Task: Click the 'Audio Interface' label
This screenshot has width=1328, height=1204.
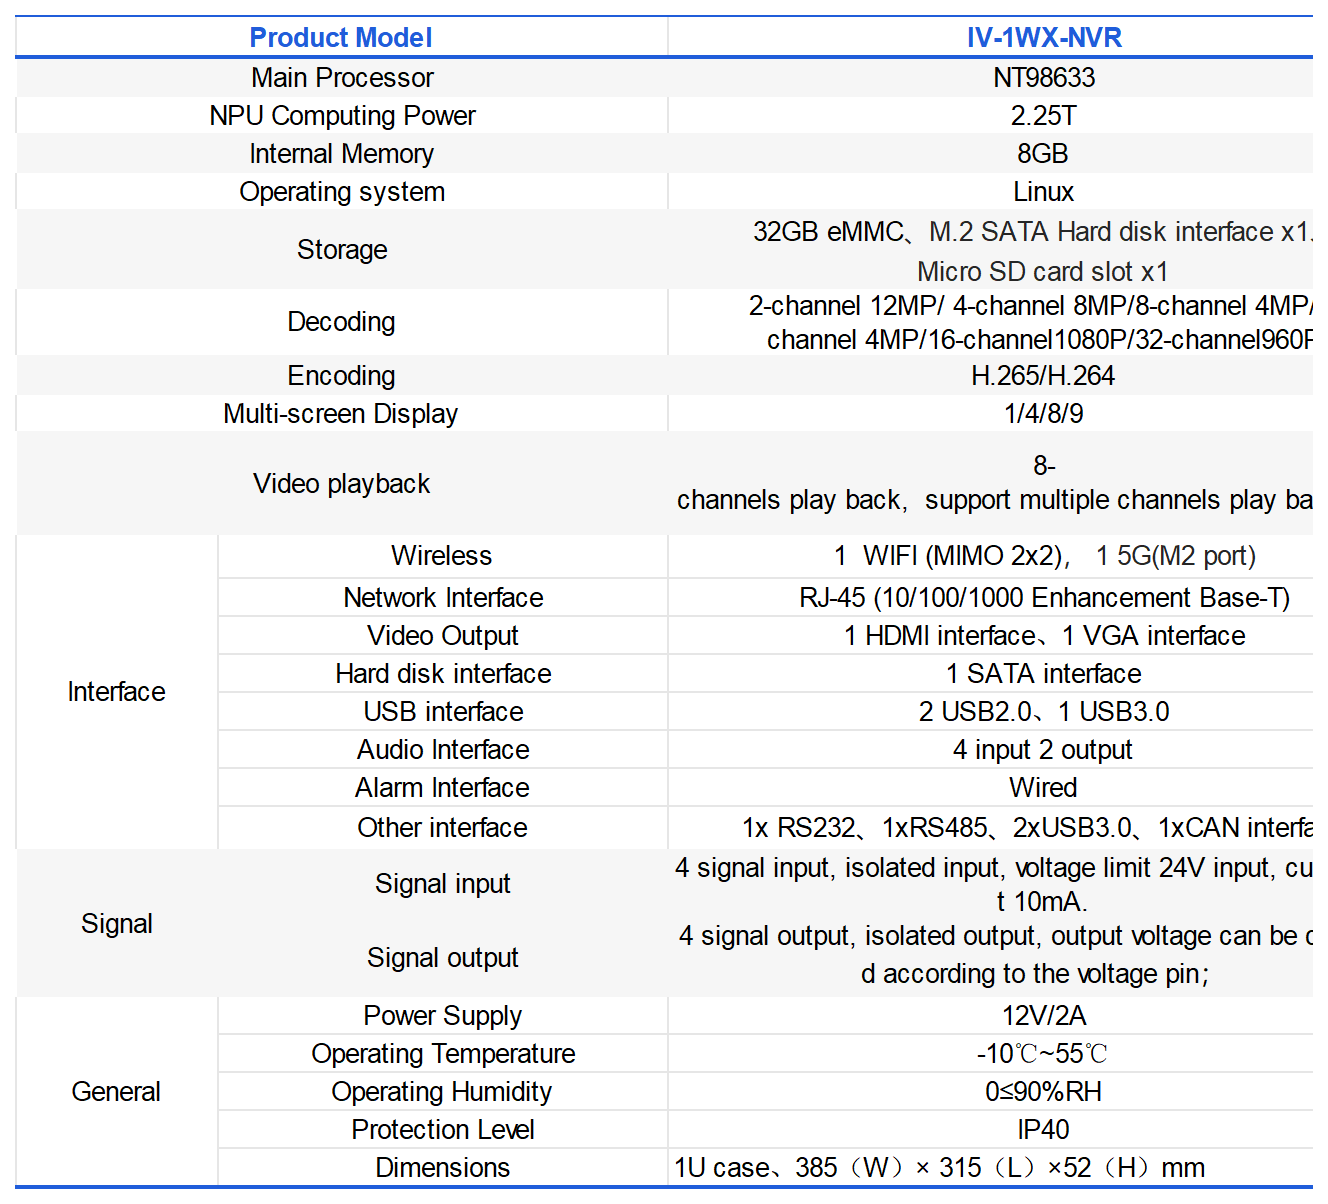Action: pos(443,750)
